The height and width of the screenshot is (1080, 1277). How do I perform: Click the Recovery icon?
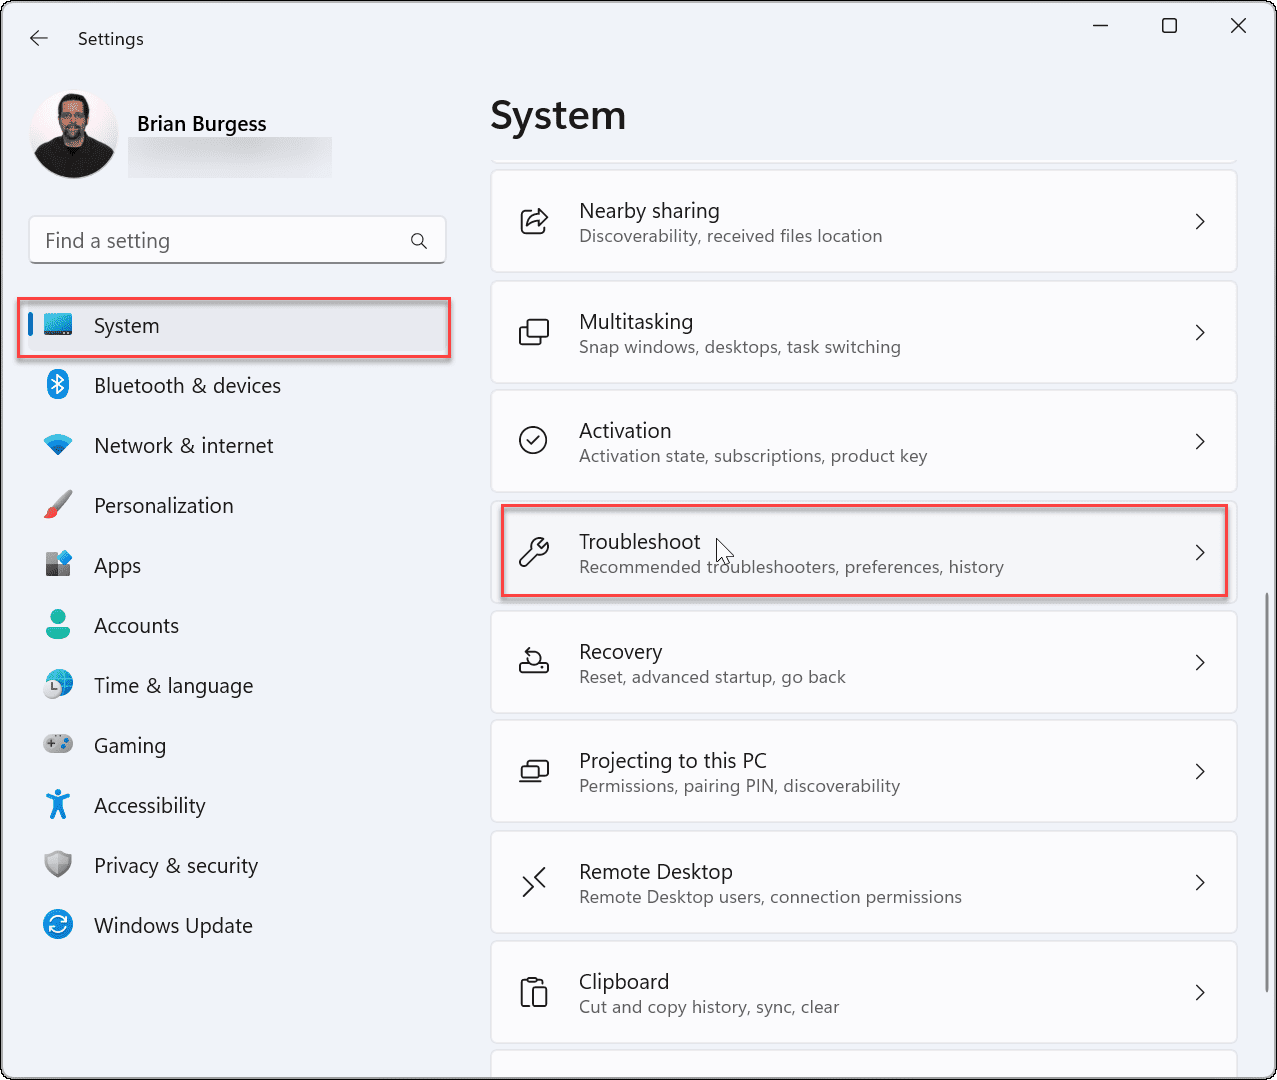click(534, 661)
